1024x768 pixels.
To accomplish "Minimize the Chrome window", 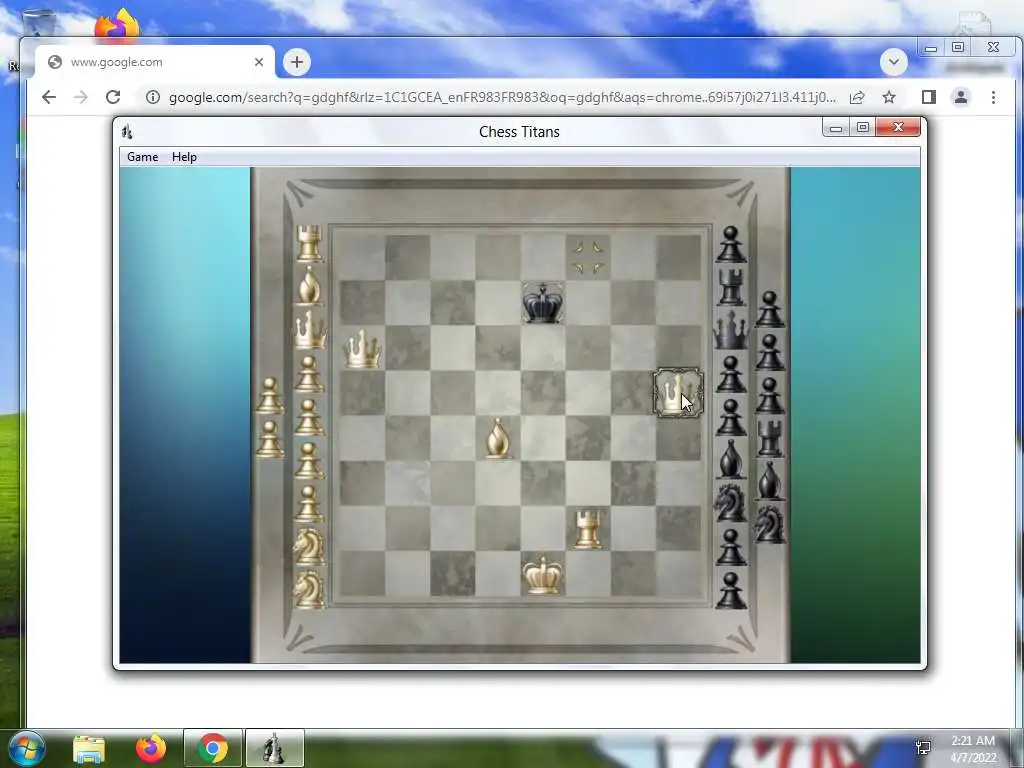I will pyautogui.click(x=931, y=48).
